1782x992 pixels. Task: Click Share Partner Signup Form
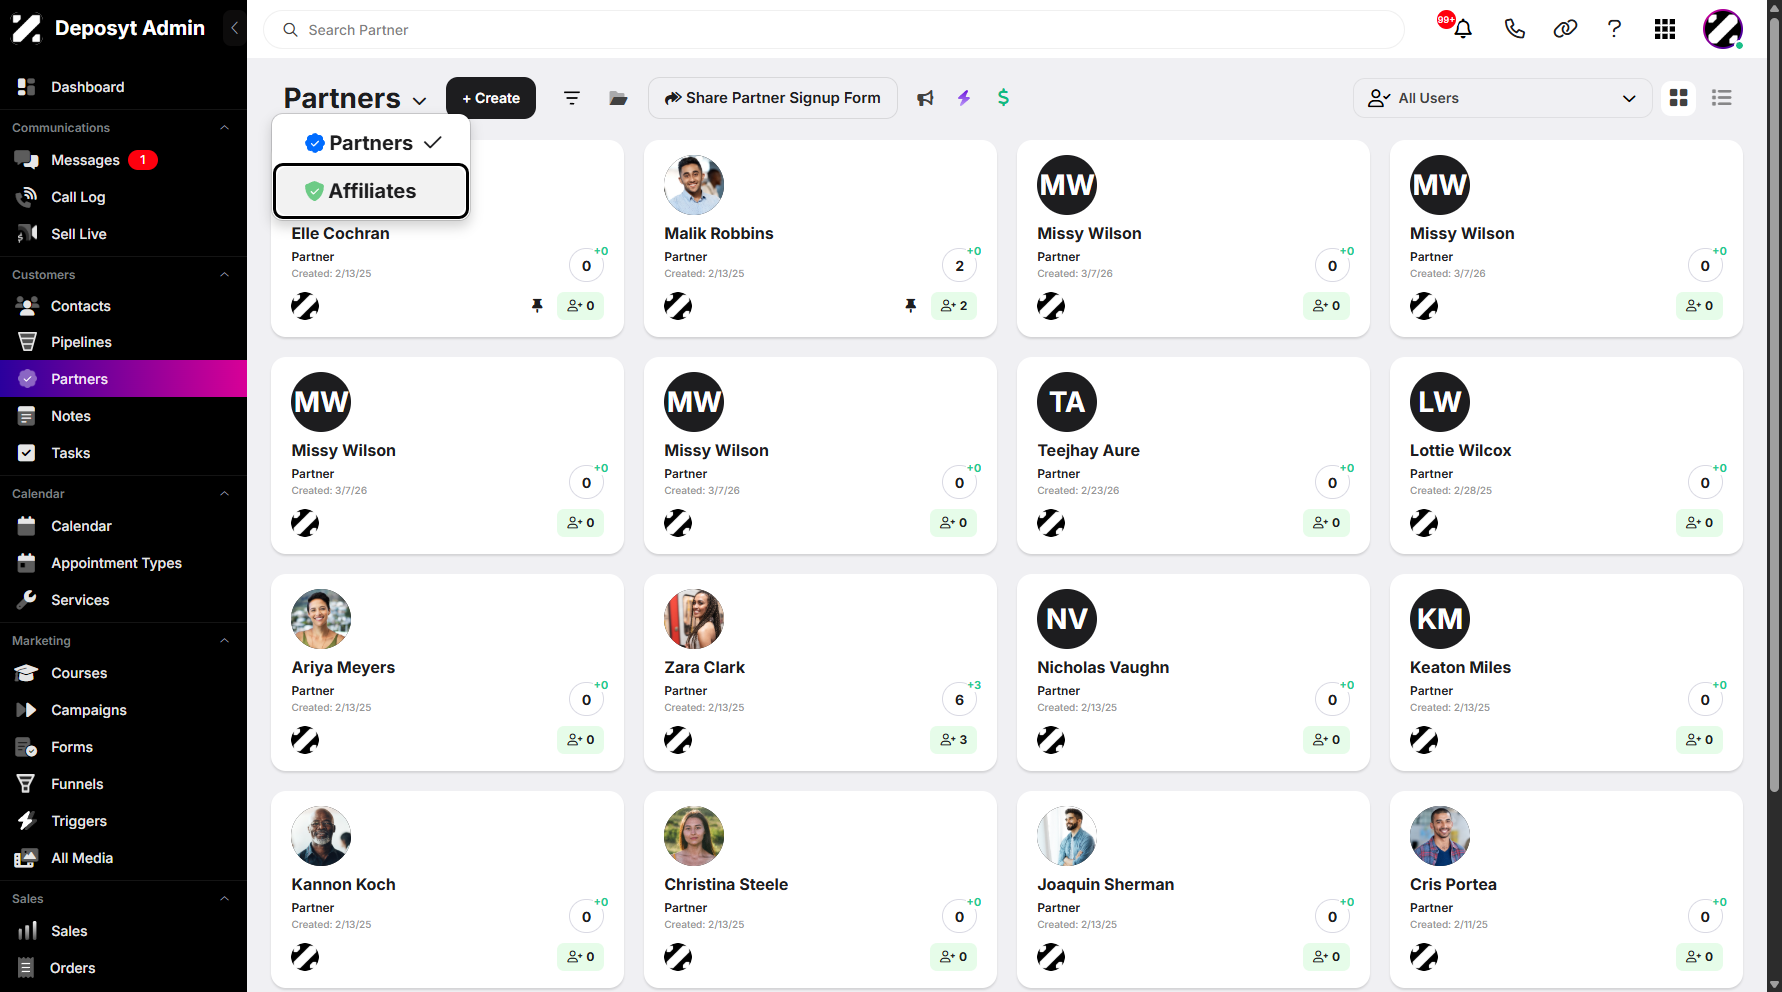pyautogui.click(x=773, y=98)
